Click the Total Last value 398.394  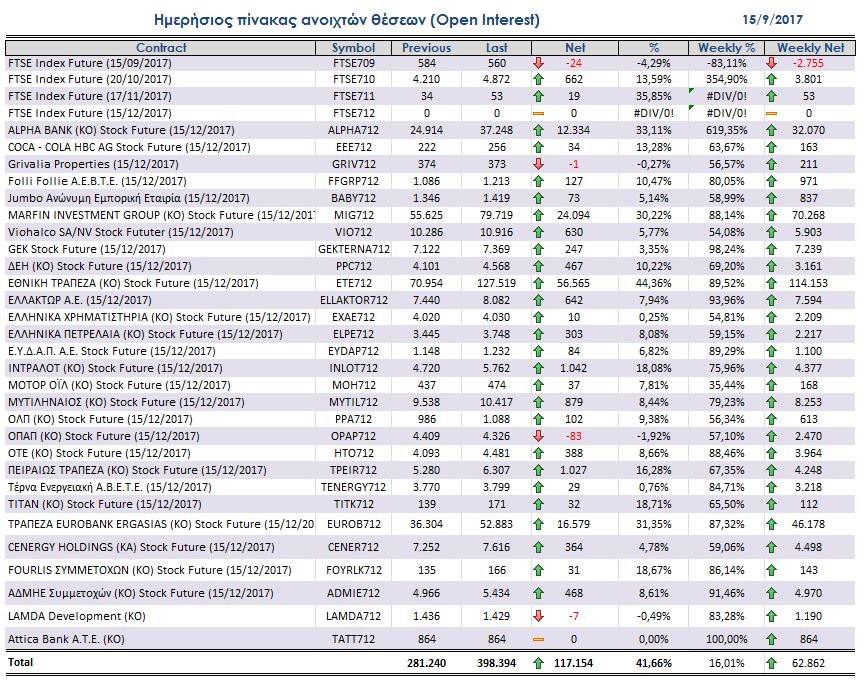coord(497,663)
